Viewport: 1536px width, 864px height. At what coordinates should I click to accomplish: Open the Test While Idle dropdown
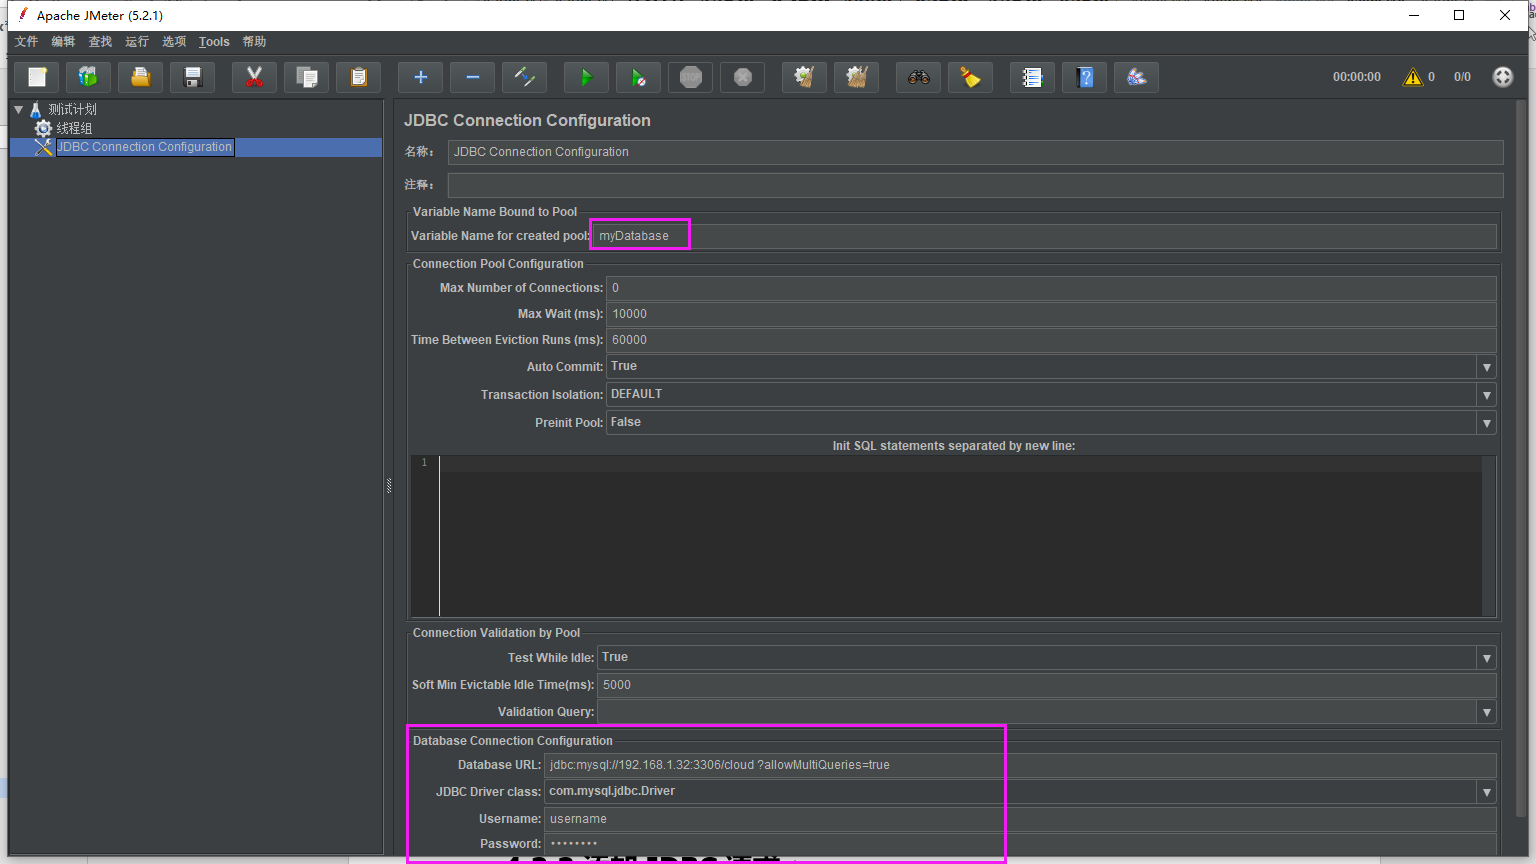[x=1486, y=658]
